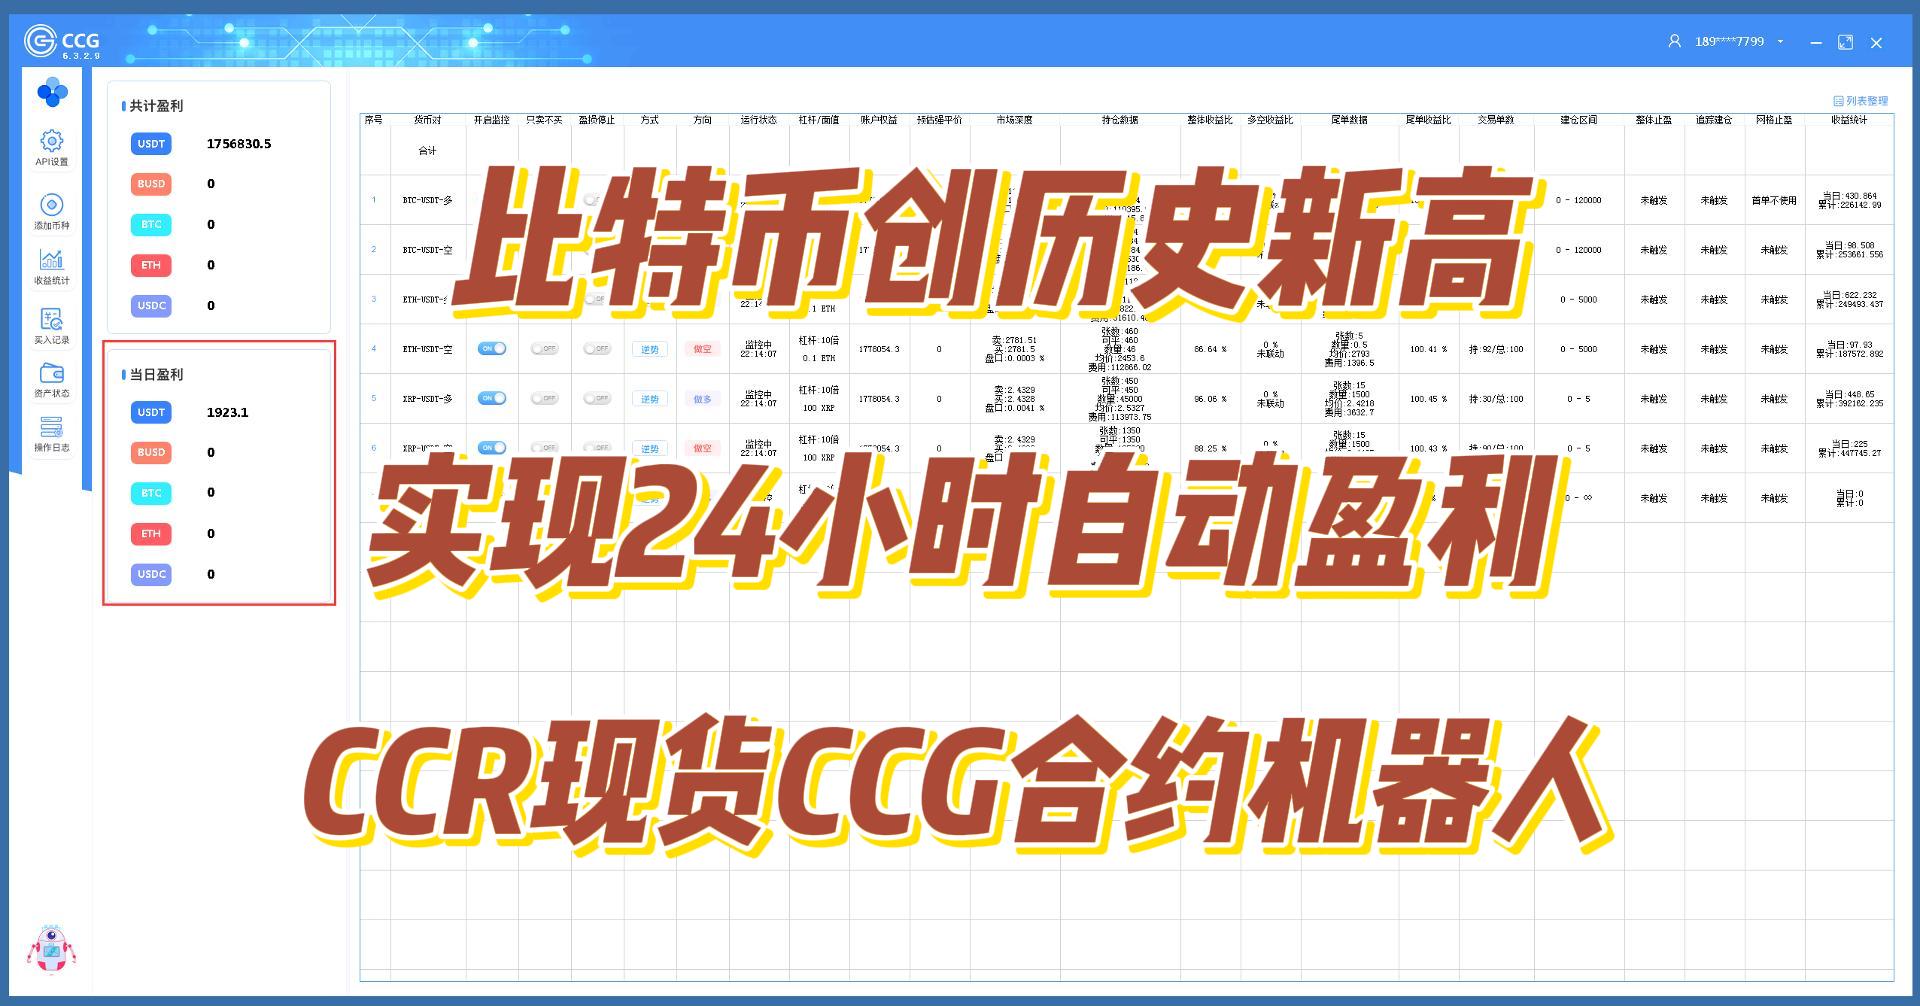The width and height of the screenshot is (1920, 1006).
Task: Click the user account avatar icon
Action: [x=1674, y=41]
